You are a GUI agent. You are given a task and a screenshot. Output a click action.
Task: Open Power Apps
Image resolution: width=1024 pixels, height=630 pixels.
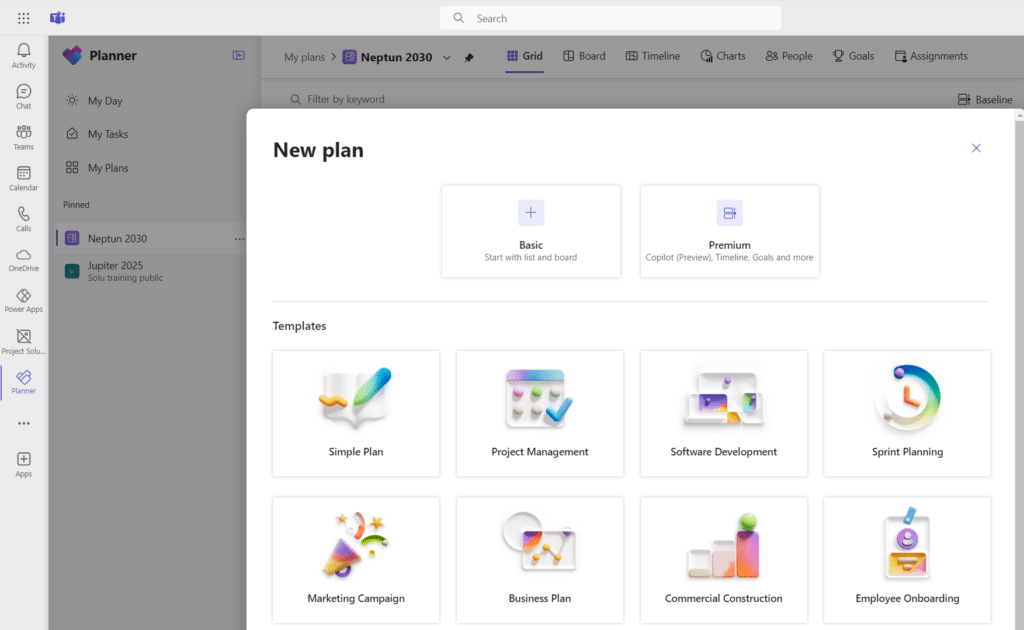(23, 298)
